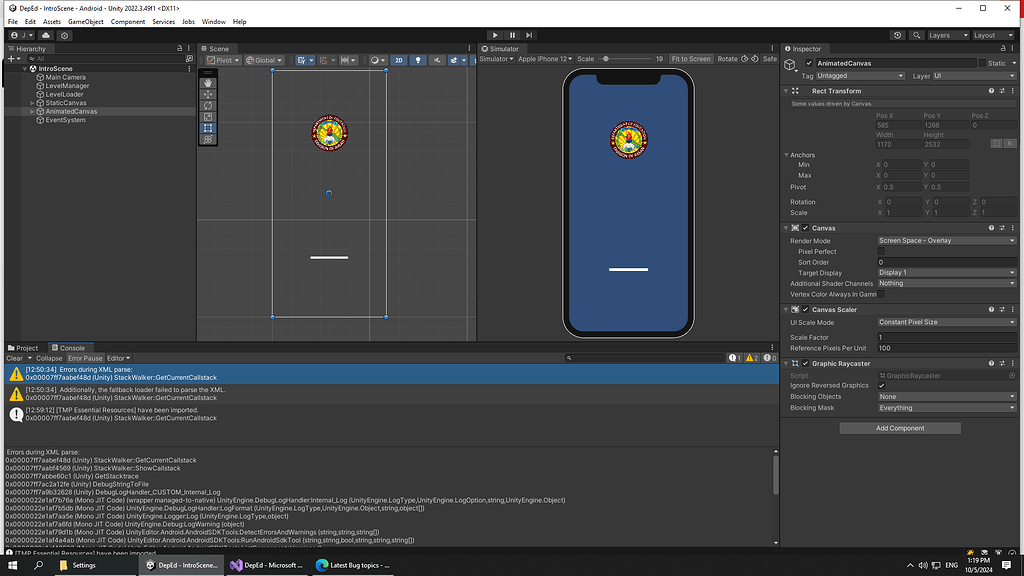This screenshot has height=576, width=1024.
Task: Activate the Rect tool in Scene overlay
Action: point(208,128)
